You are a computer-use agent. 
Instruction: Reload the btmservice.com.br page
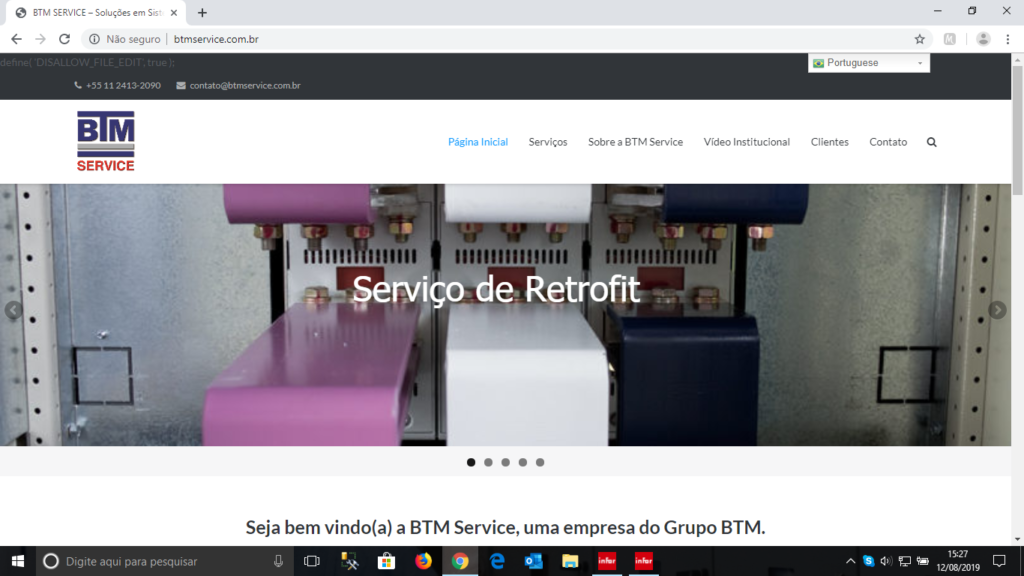click(63, 38)
